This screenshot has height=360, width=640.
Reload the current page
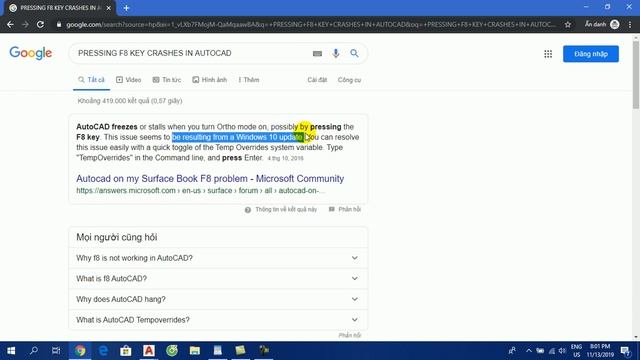[40, 24]
